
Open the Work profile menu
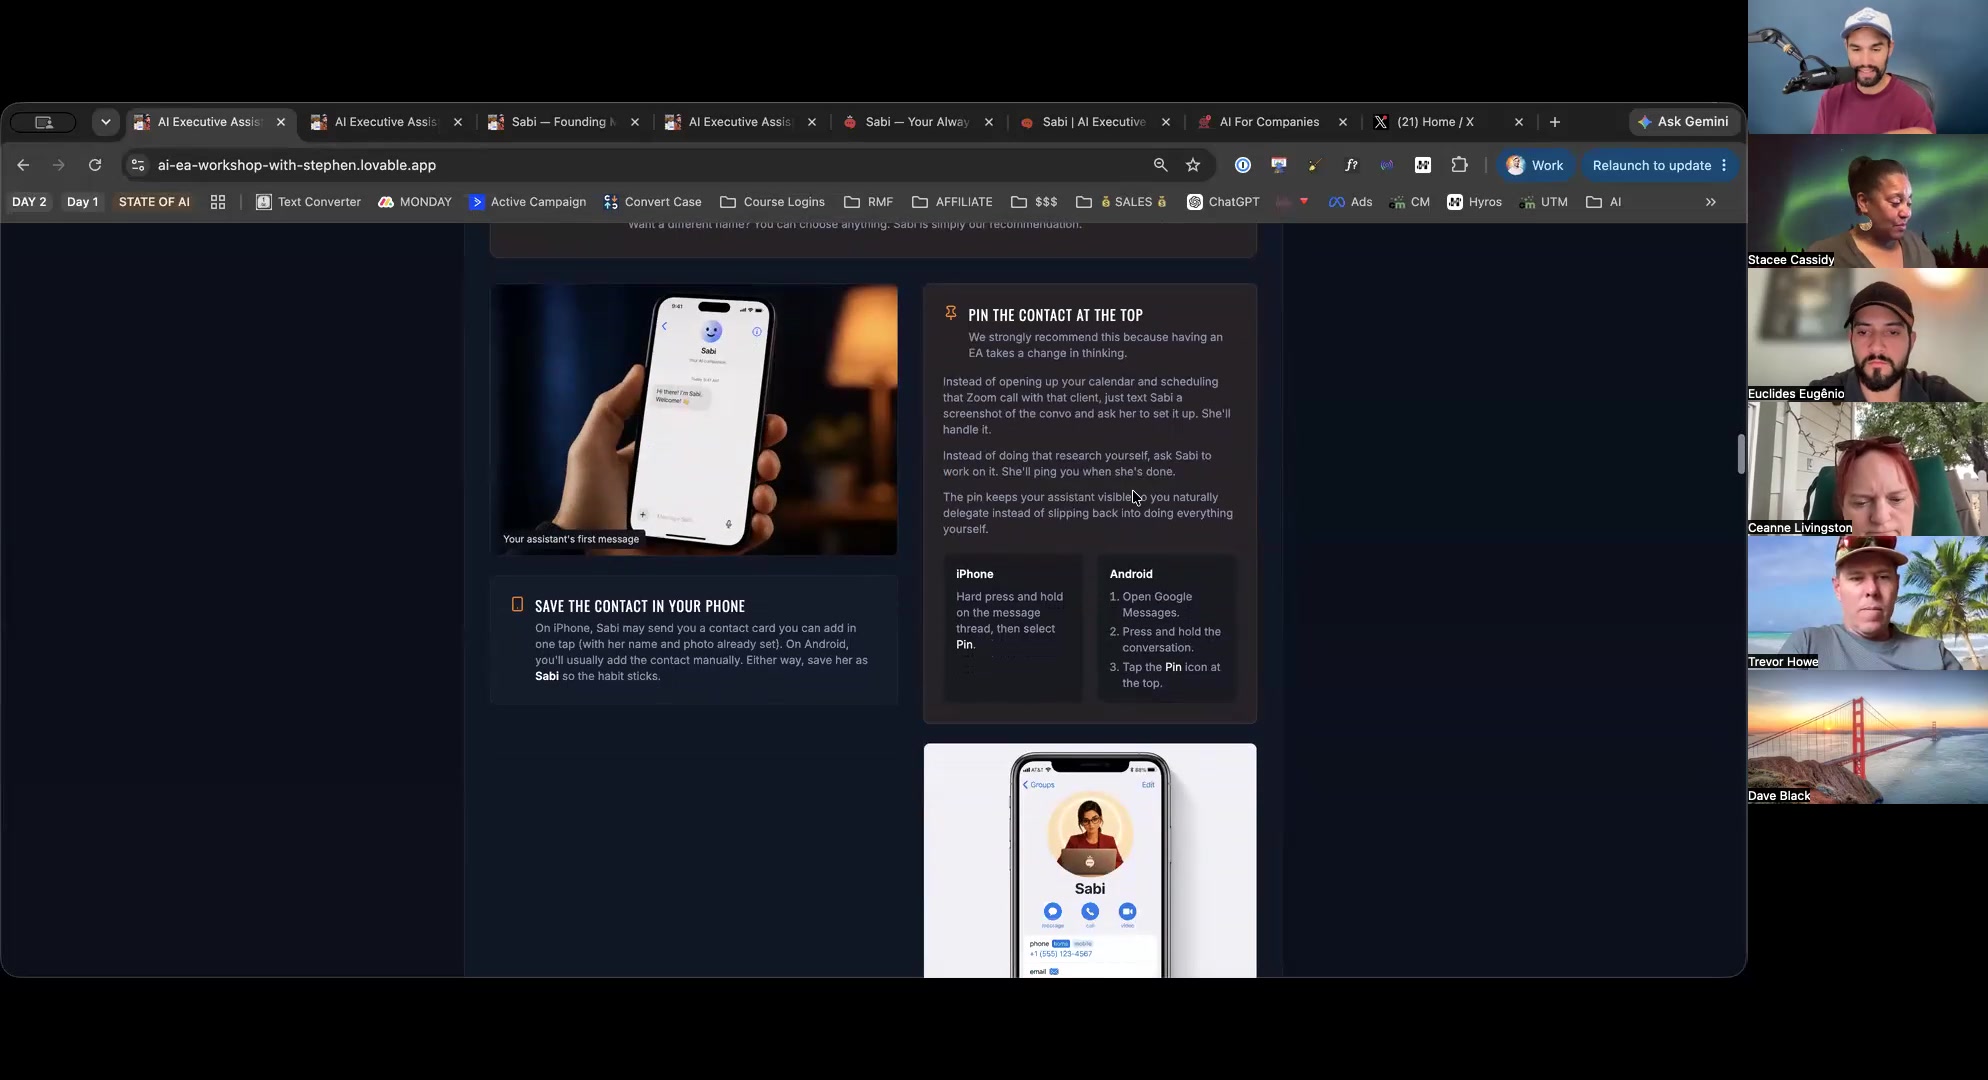1535,165
